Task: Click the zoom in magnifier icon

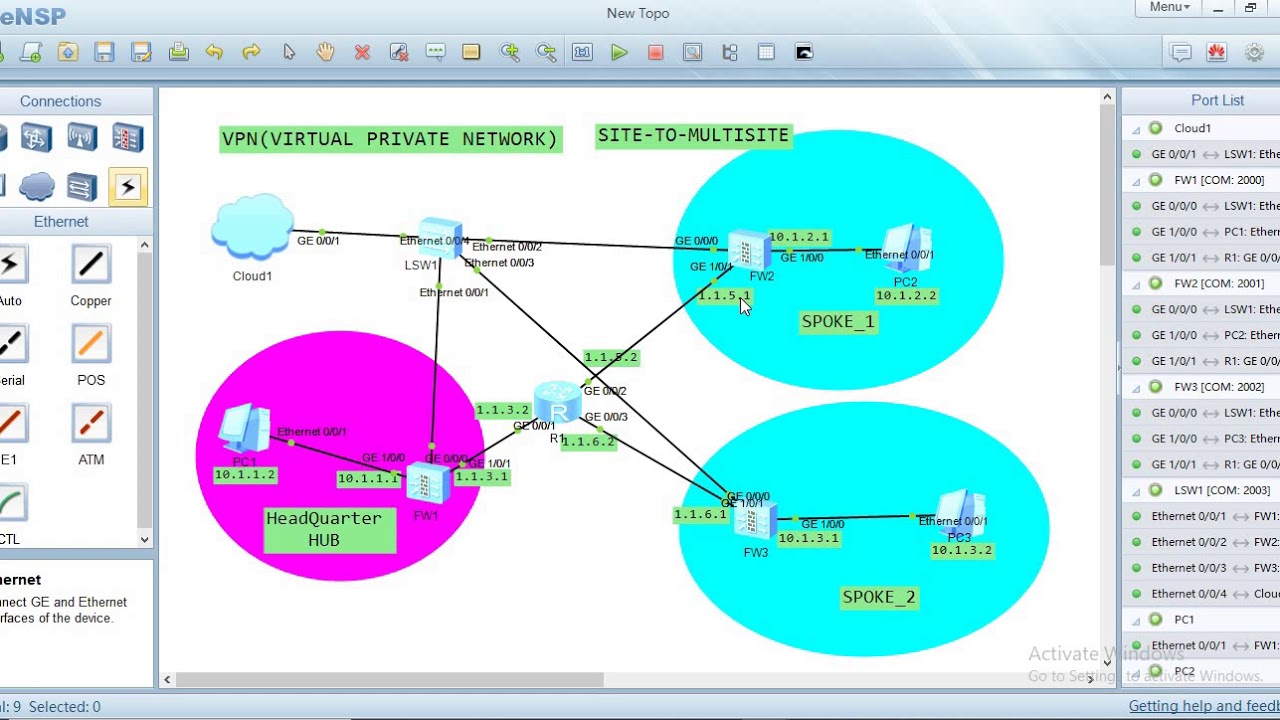Action: click(x=510, y=52)
